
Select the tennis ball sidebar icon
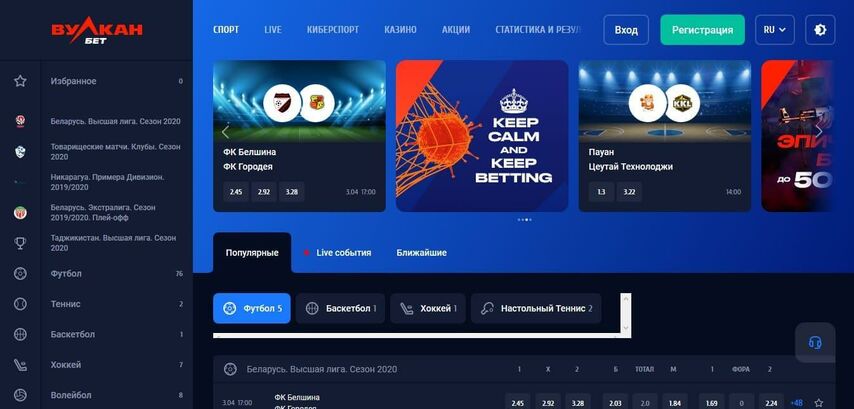click(x=20, y=304)
